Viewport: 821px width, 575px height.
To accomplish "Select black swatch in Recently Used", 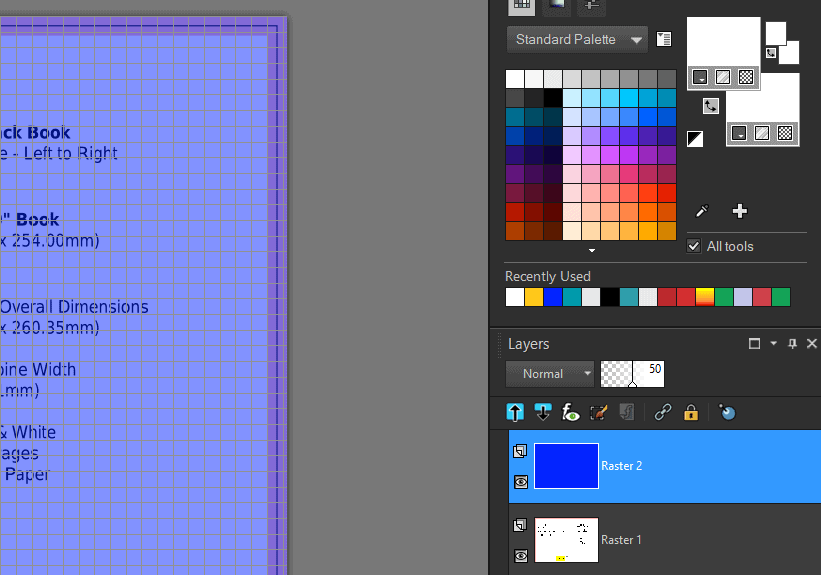I will click(x=610, y=297).
